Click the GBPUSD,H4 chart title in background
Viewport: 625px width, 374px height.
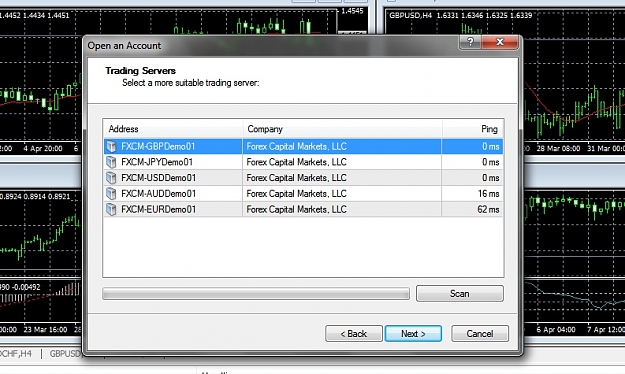pos(411,16)
